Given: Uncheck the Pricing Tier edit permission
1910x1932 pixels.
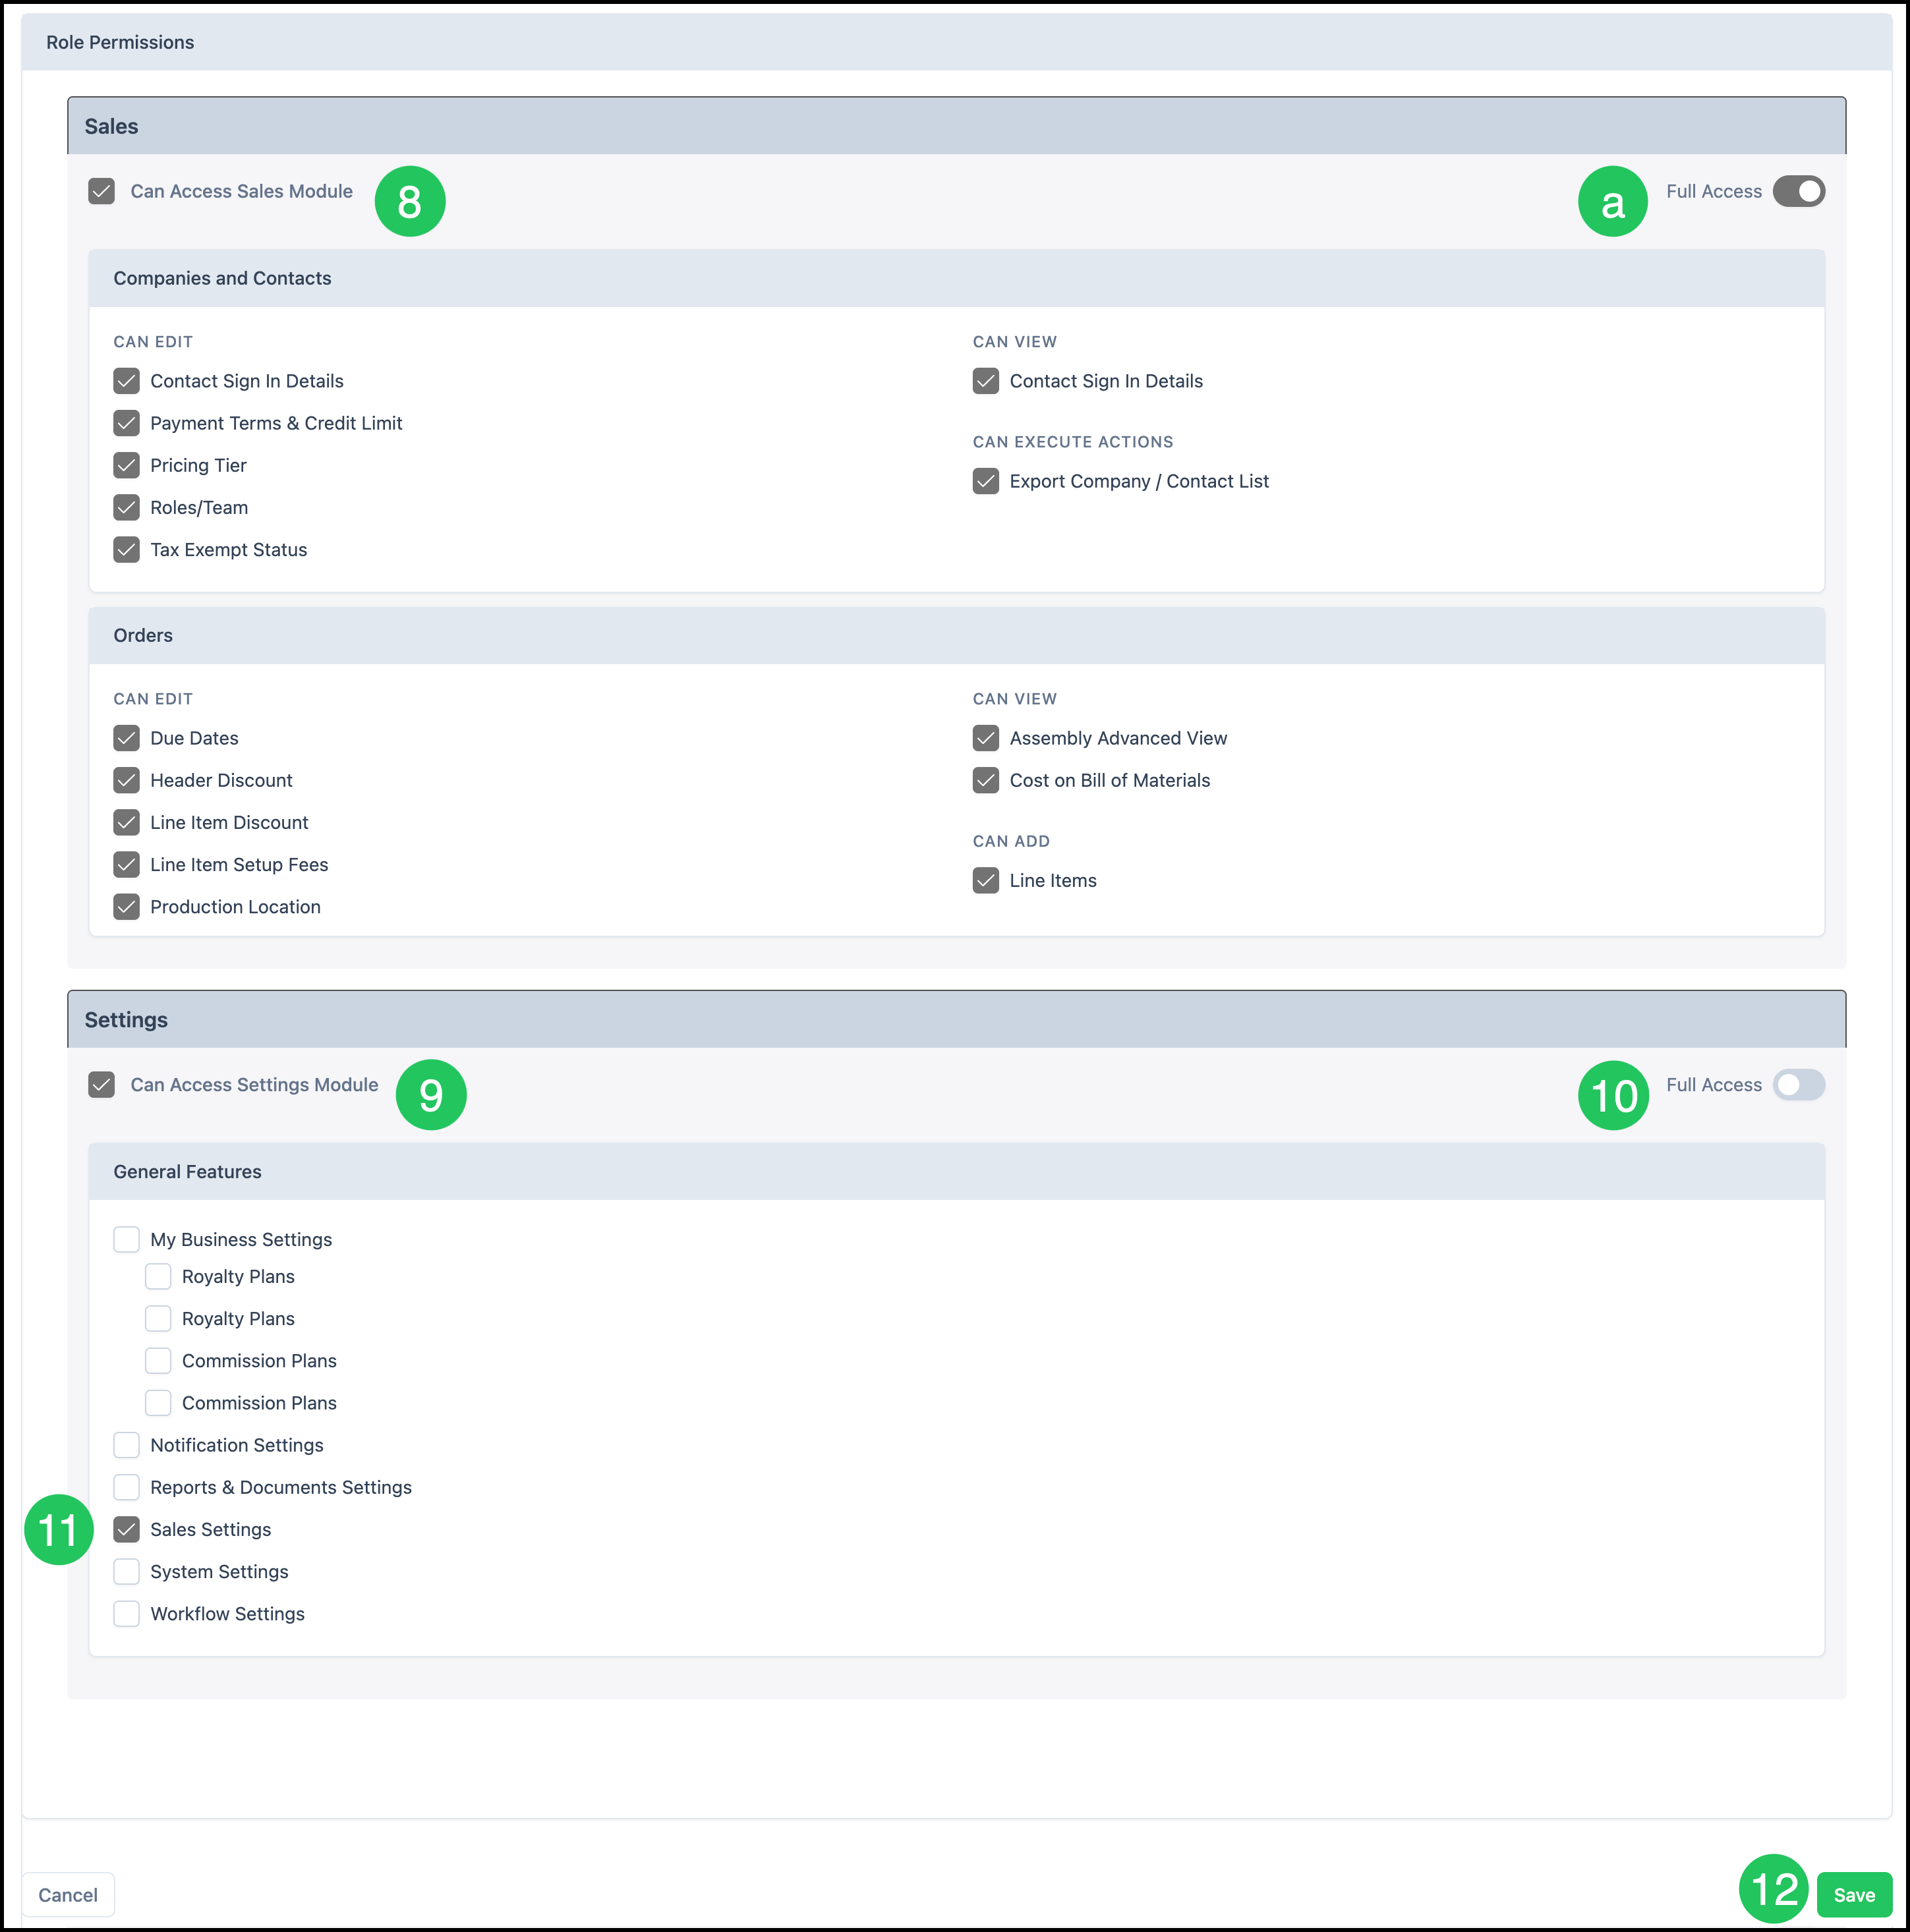Looking at the screenshot, I should (x=127, y=465).
